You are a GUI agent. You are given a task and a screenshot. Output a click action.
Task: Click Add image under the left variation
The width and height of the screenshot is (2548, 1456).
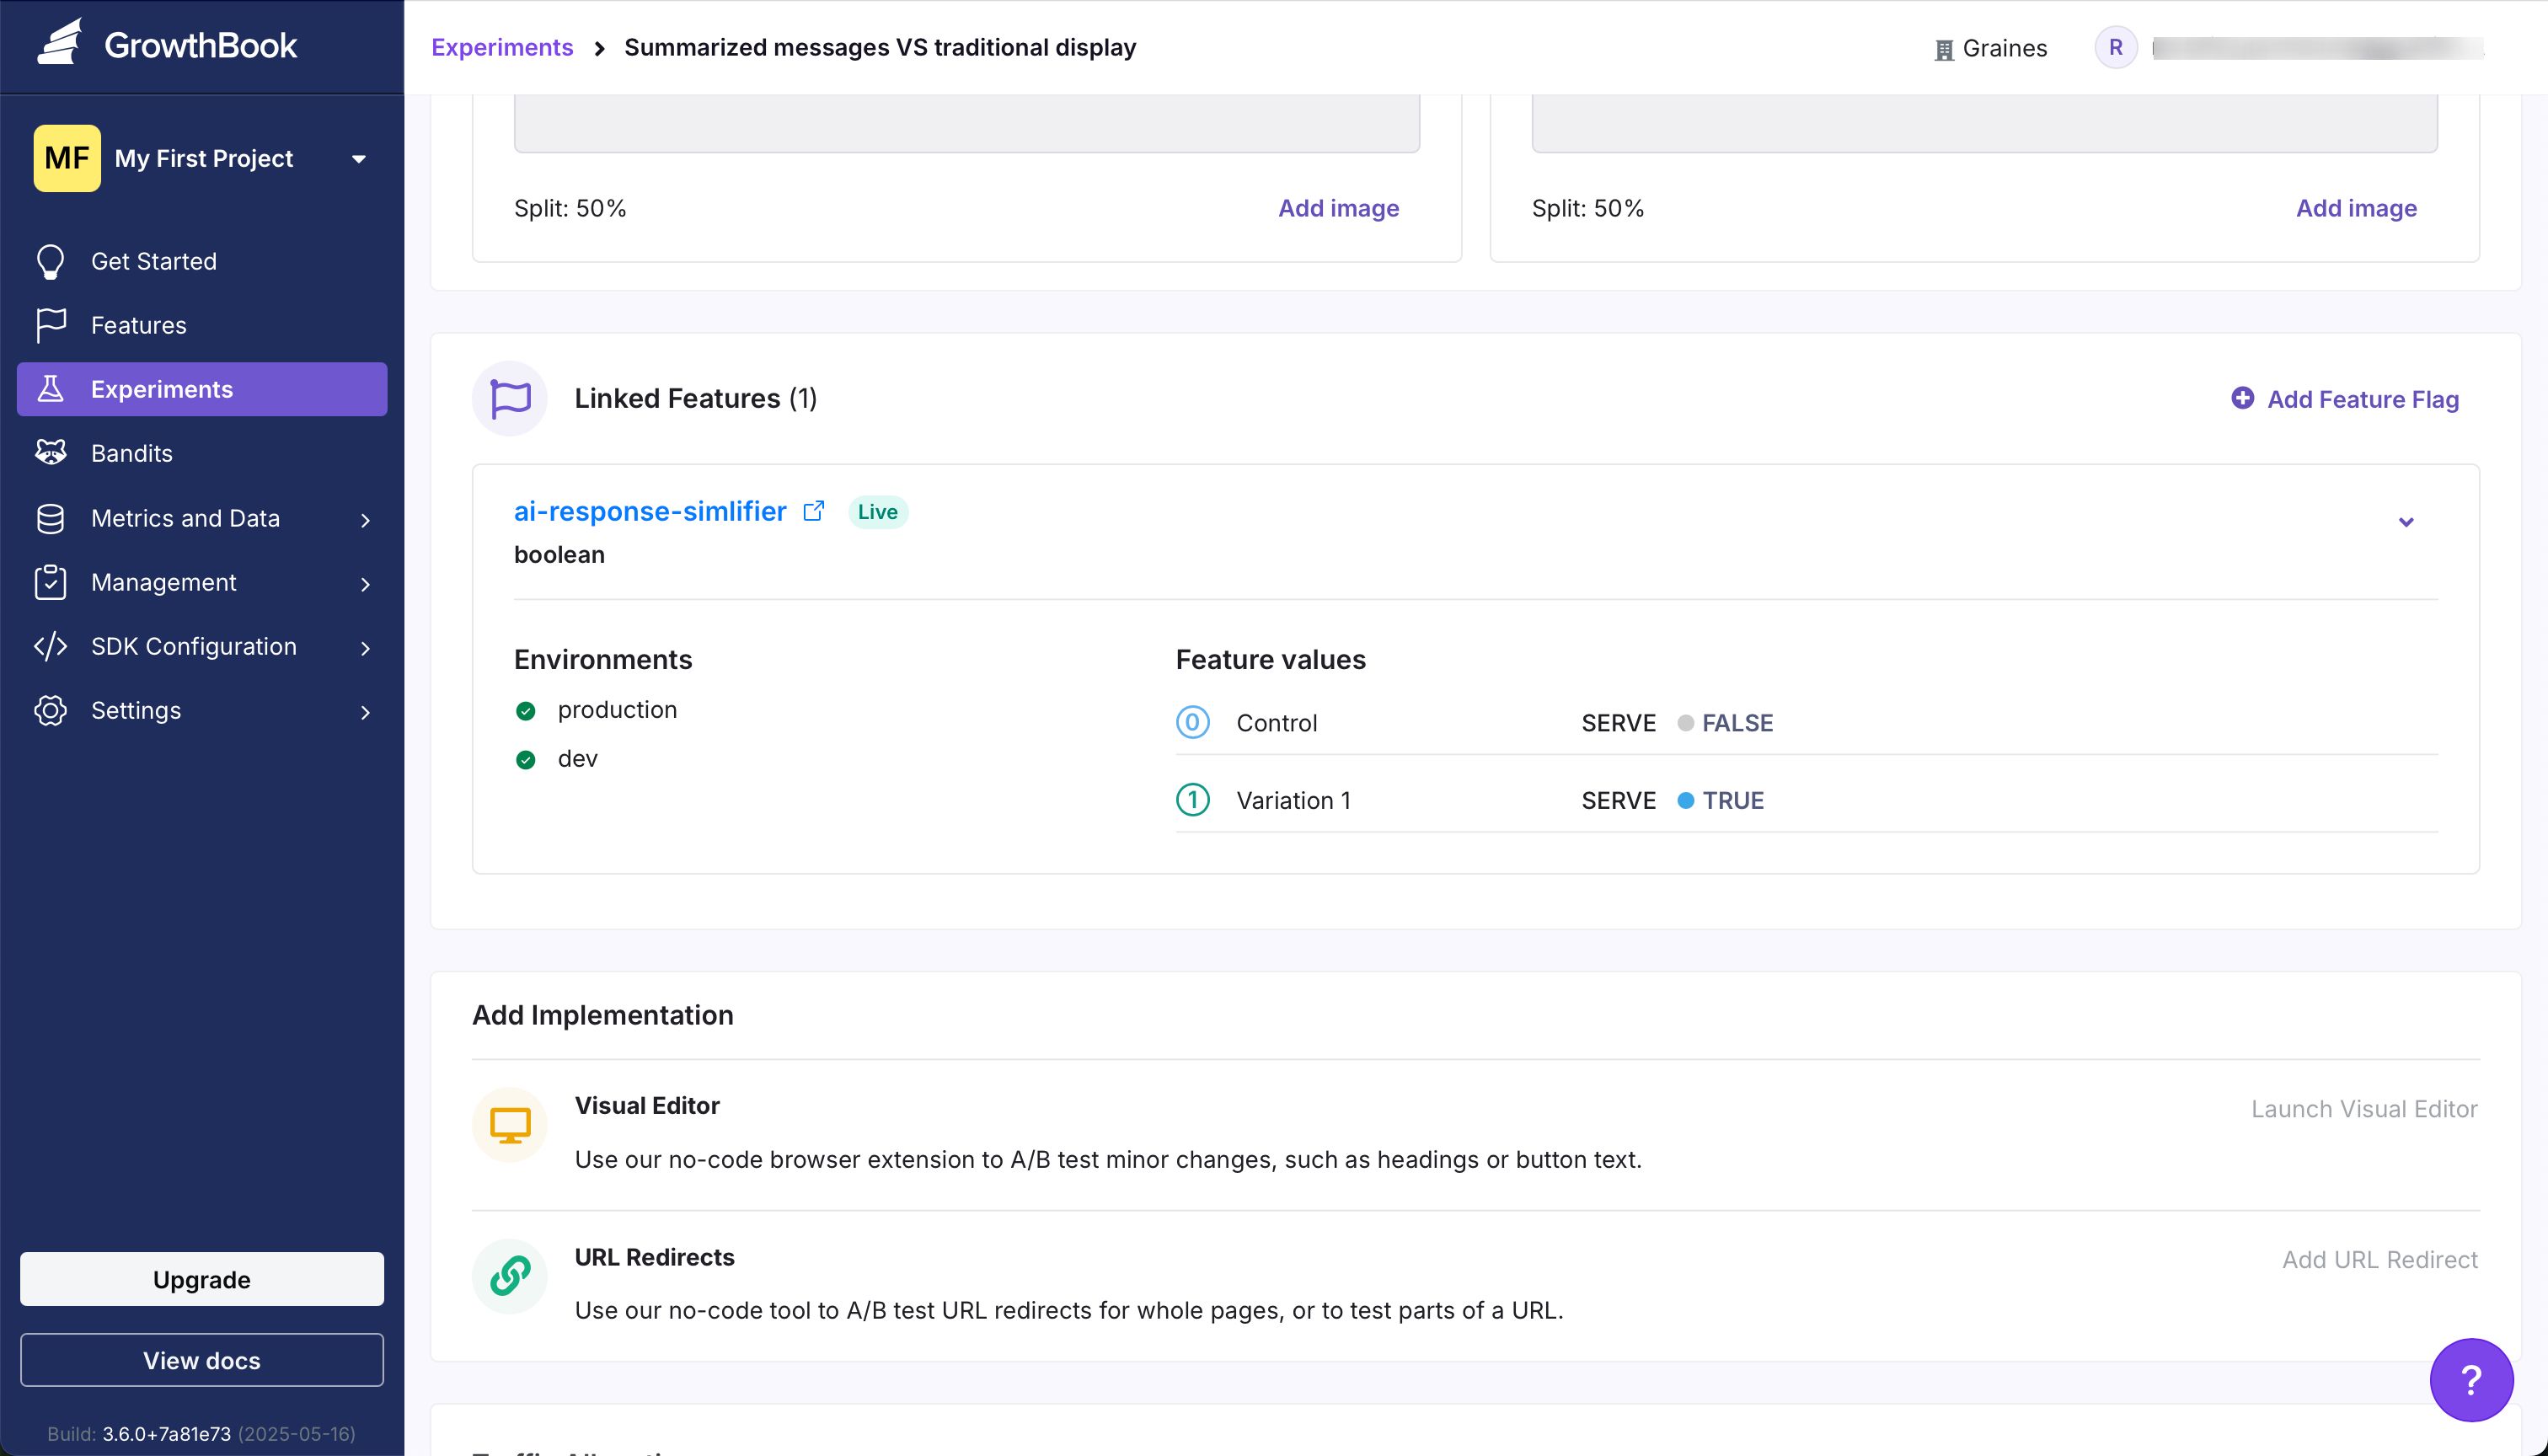pos(1338,208)
